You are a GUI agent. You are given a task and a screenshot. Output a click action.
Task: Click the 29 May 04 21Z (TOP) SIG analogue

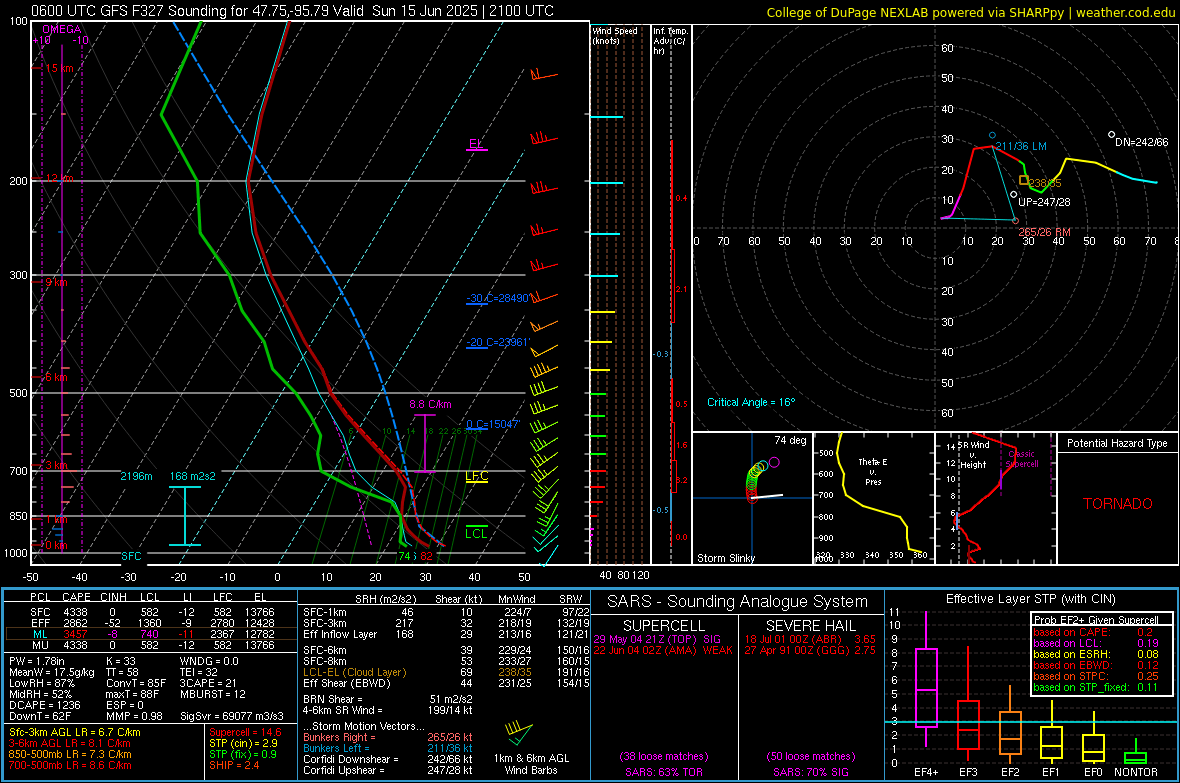[x=657, y=639]
